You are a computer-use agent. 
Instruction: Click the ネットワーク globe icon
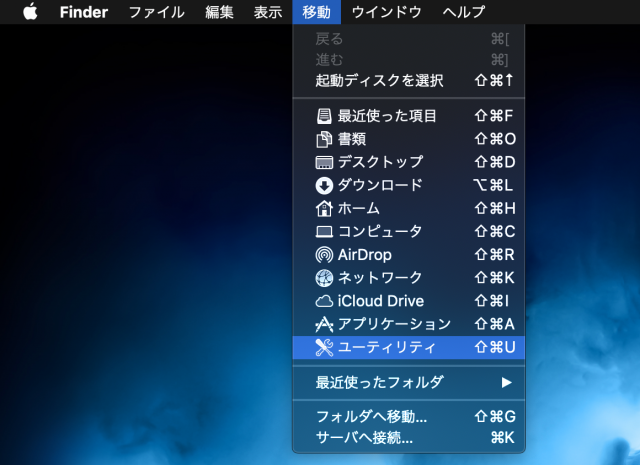(x=324, y=278)
